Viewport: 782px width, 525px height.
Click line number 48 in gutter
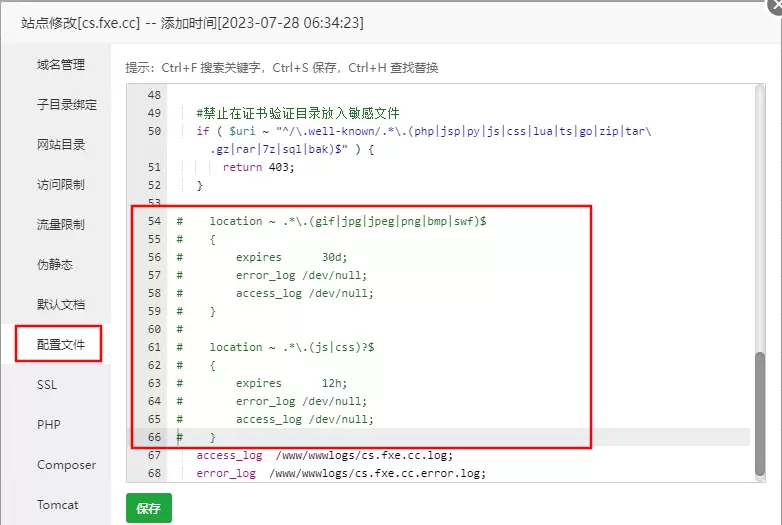pyautogui.click(x=154, y=95)
